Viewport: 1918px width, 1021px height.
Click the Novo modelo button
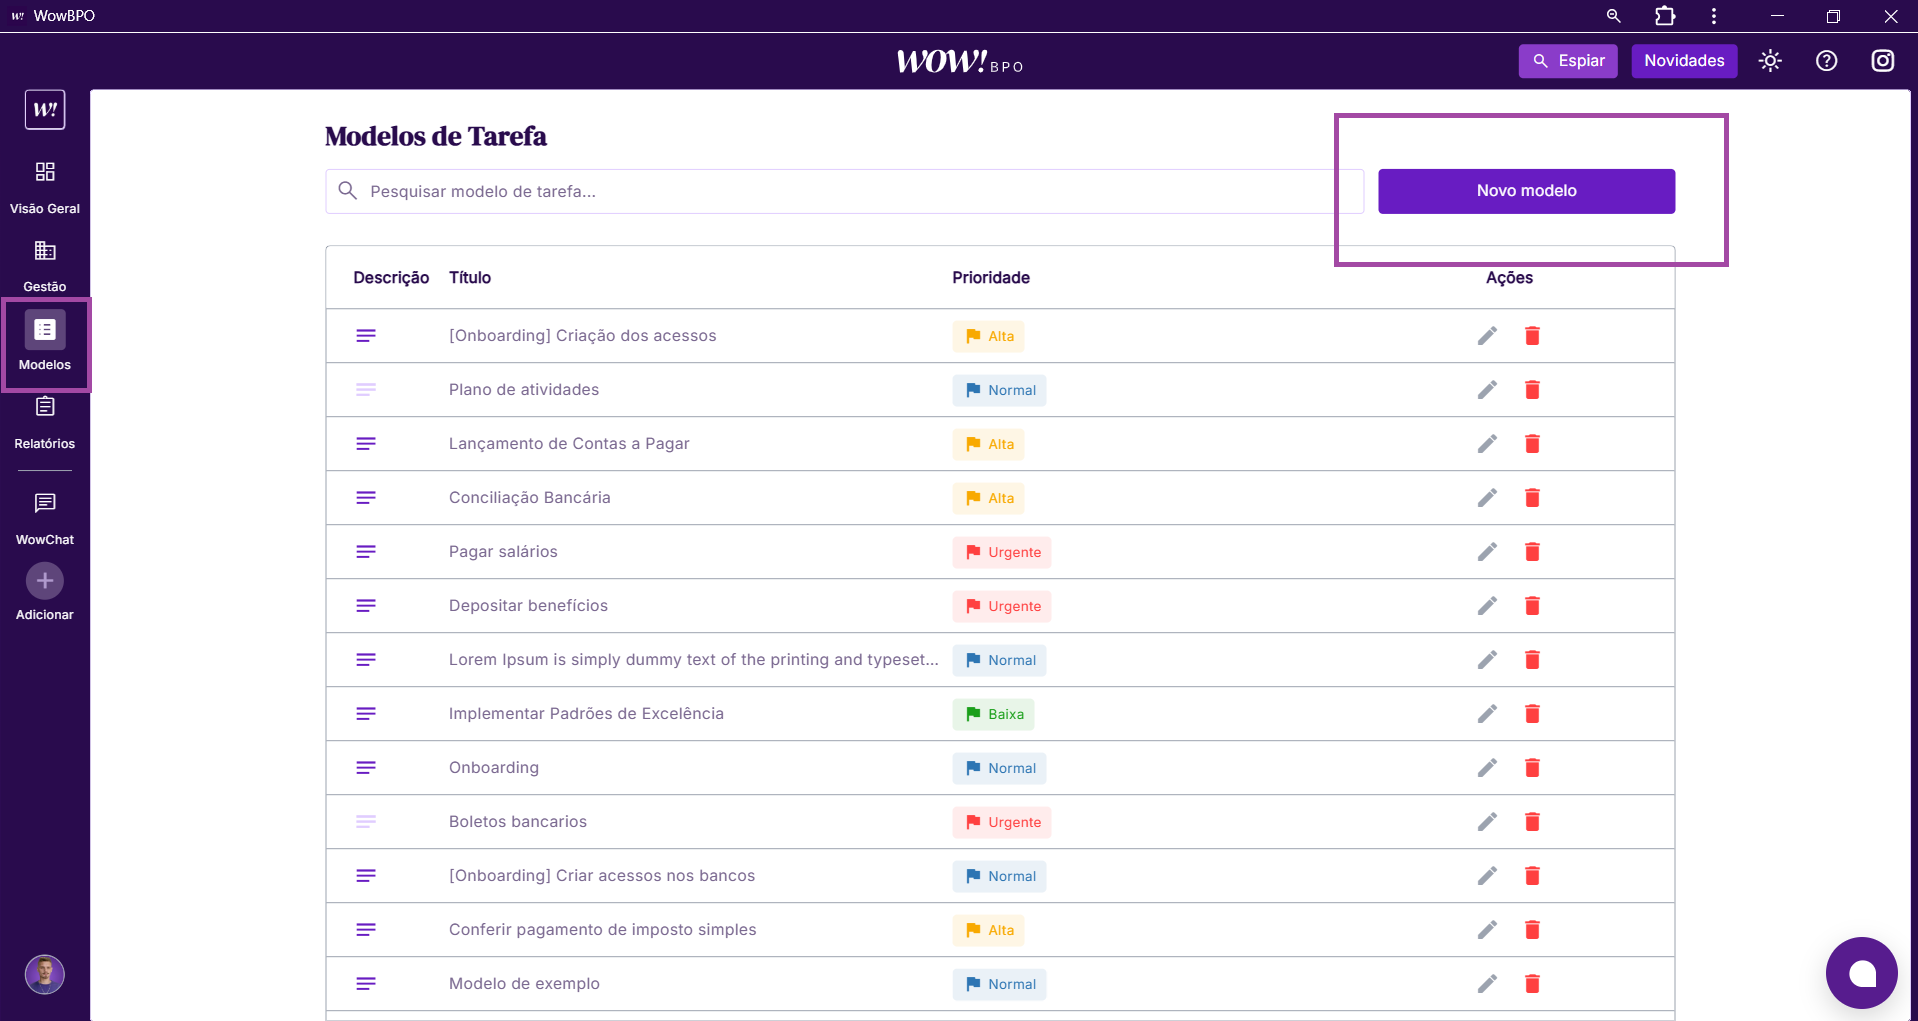(x=1526, y=191)
